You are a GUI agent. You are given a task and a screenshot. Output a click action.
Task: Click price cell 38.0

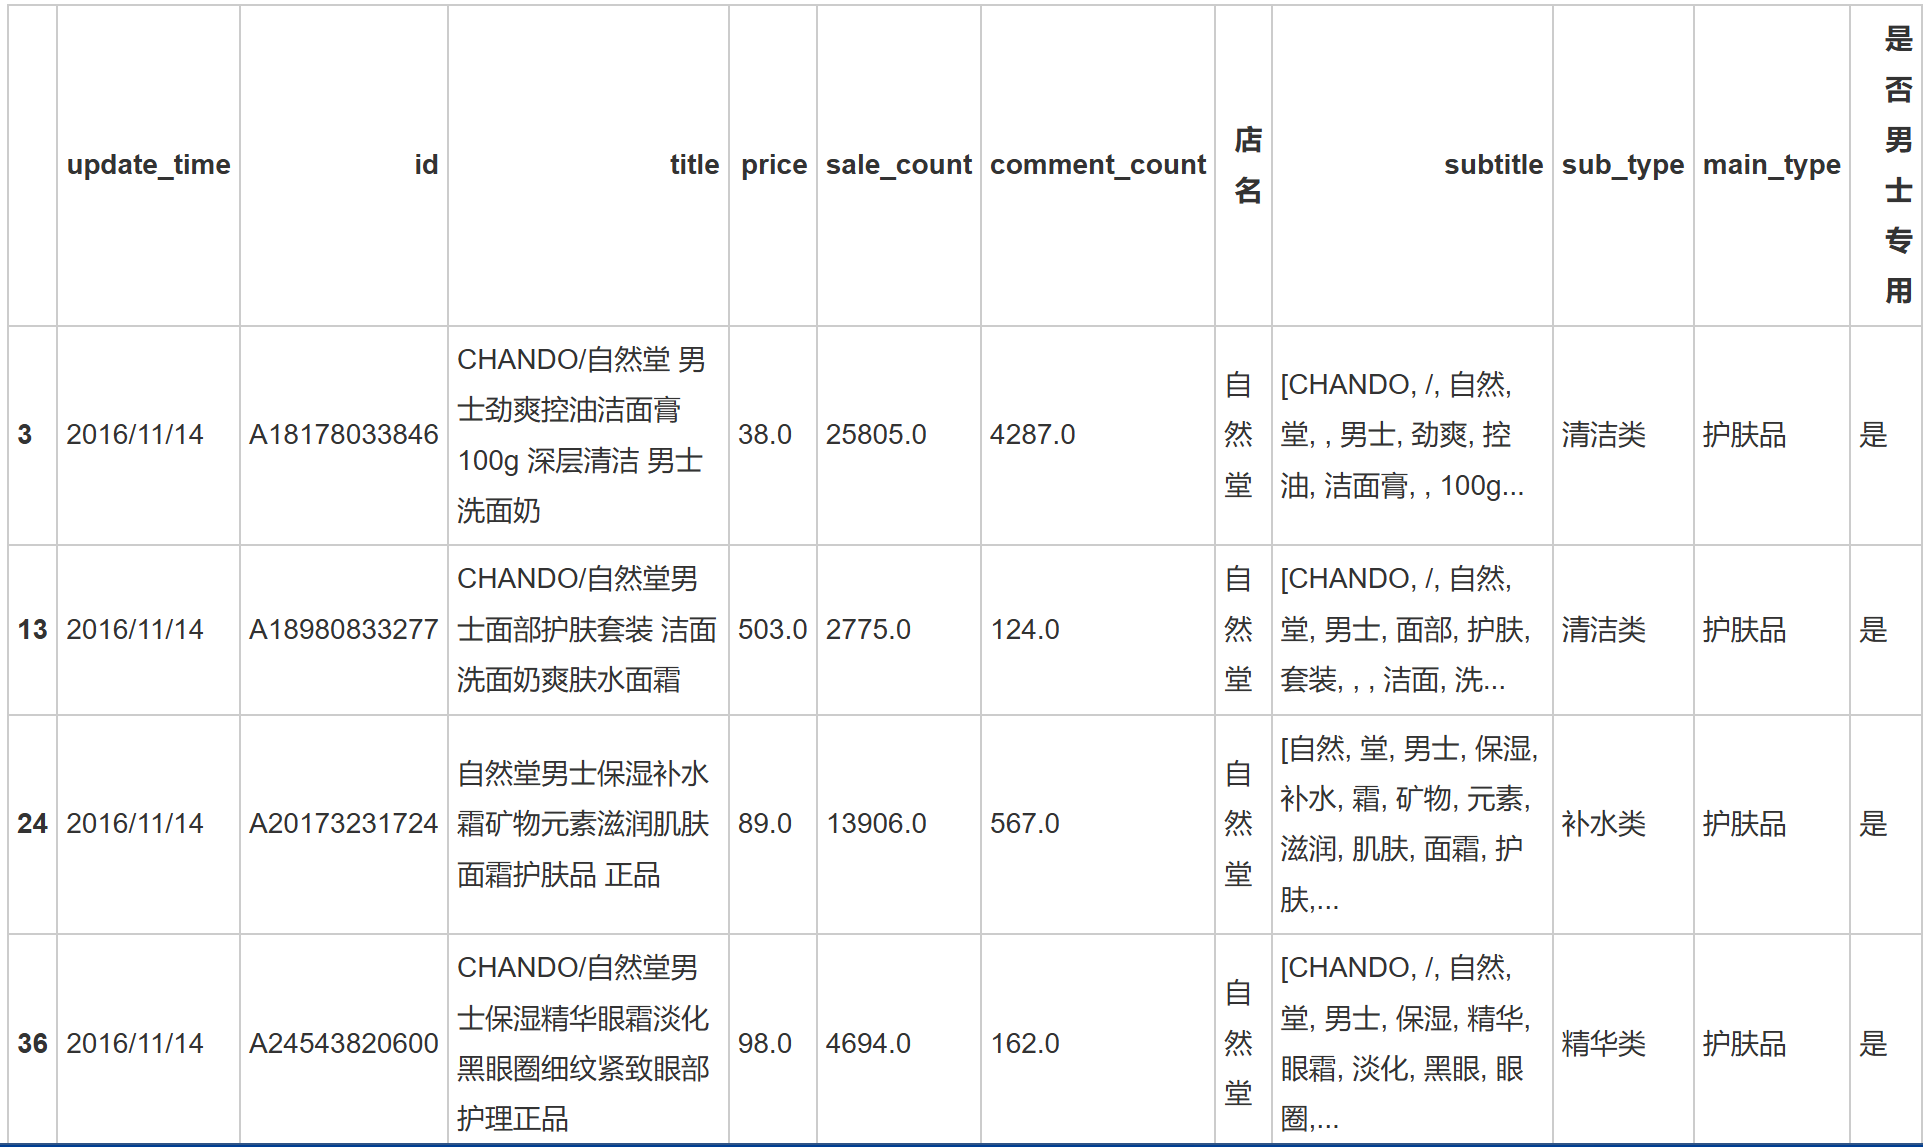(x=773, y=435)
